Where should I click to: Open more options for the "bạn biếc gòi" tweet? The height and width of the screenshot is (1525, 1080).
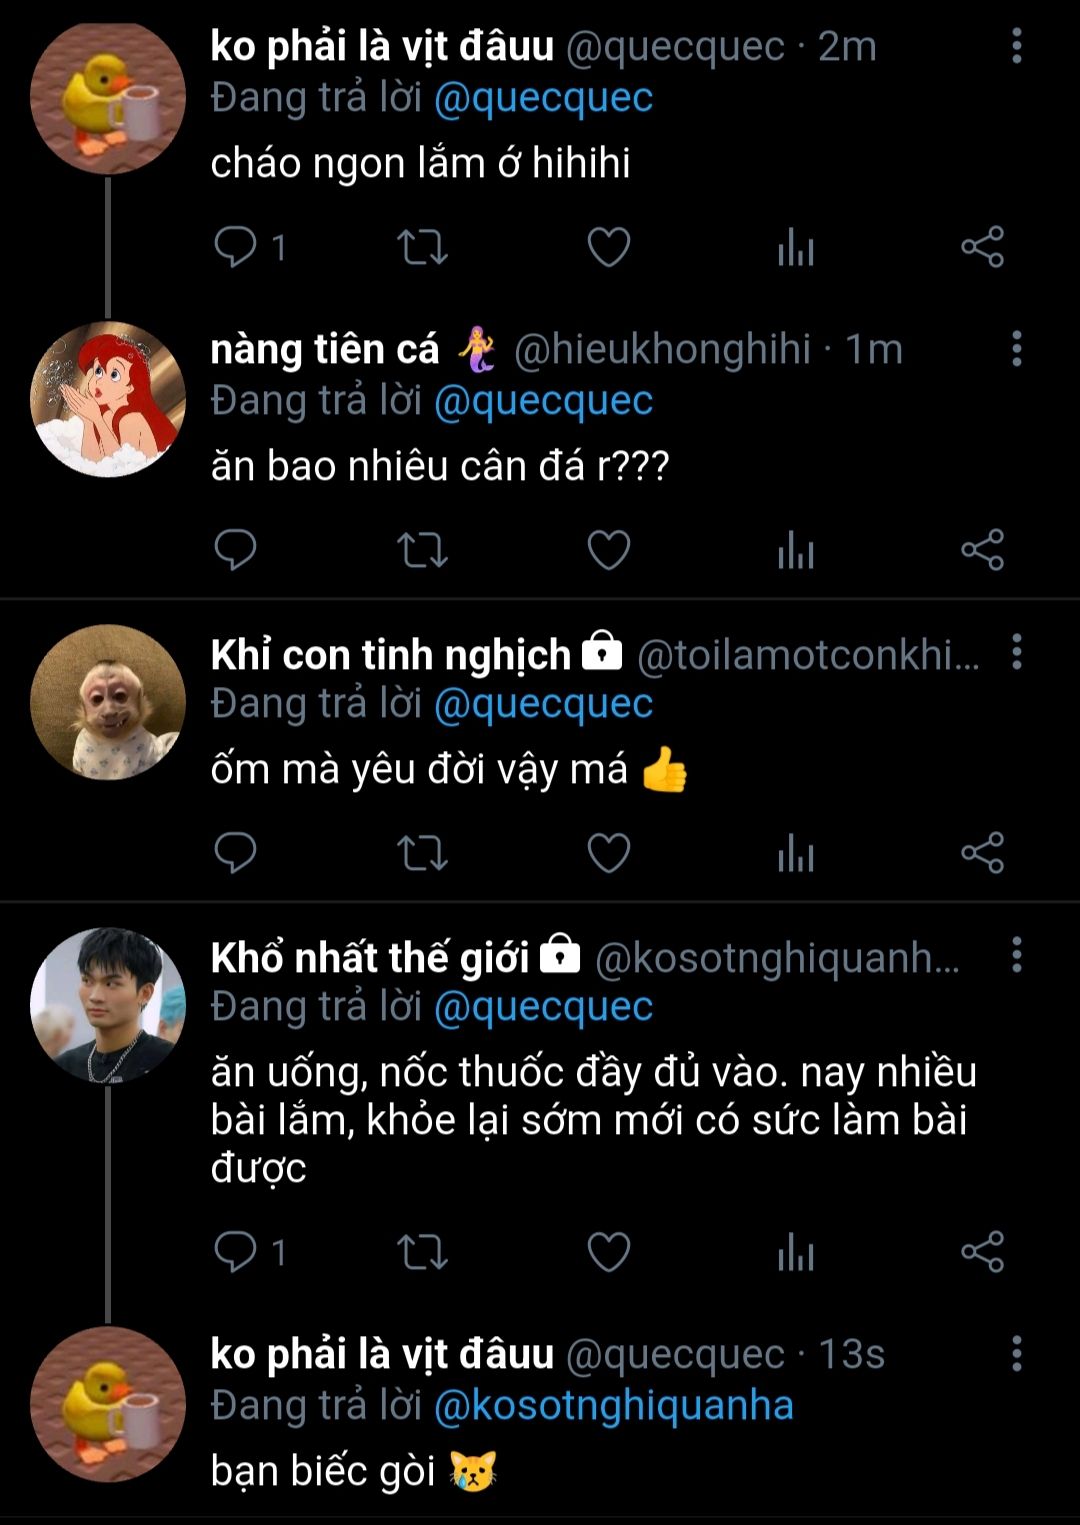point(1016,1353)
